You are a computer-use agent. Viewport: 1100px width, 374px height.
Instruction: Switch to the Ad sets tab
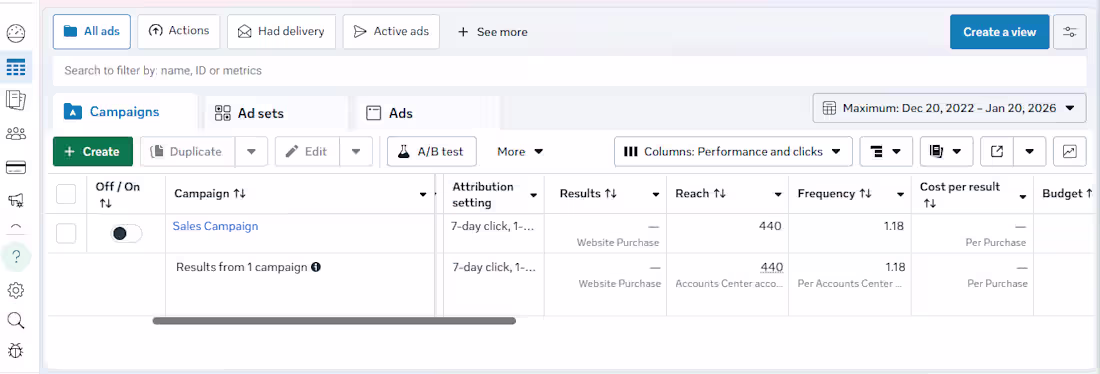(x=276, y=113)
